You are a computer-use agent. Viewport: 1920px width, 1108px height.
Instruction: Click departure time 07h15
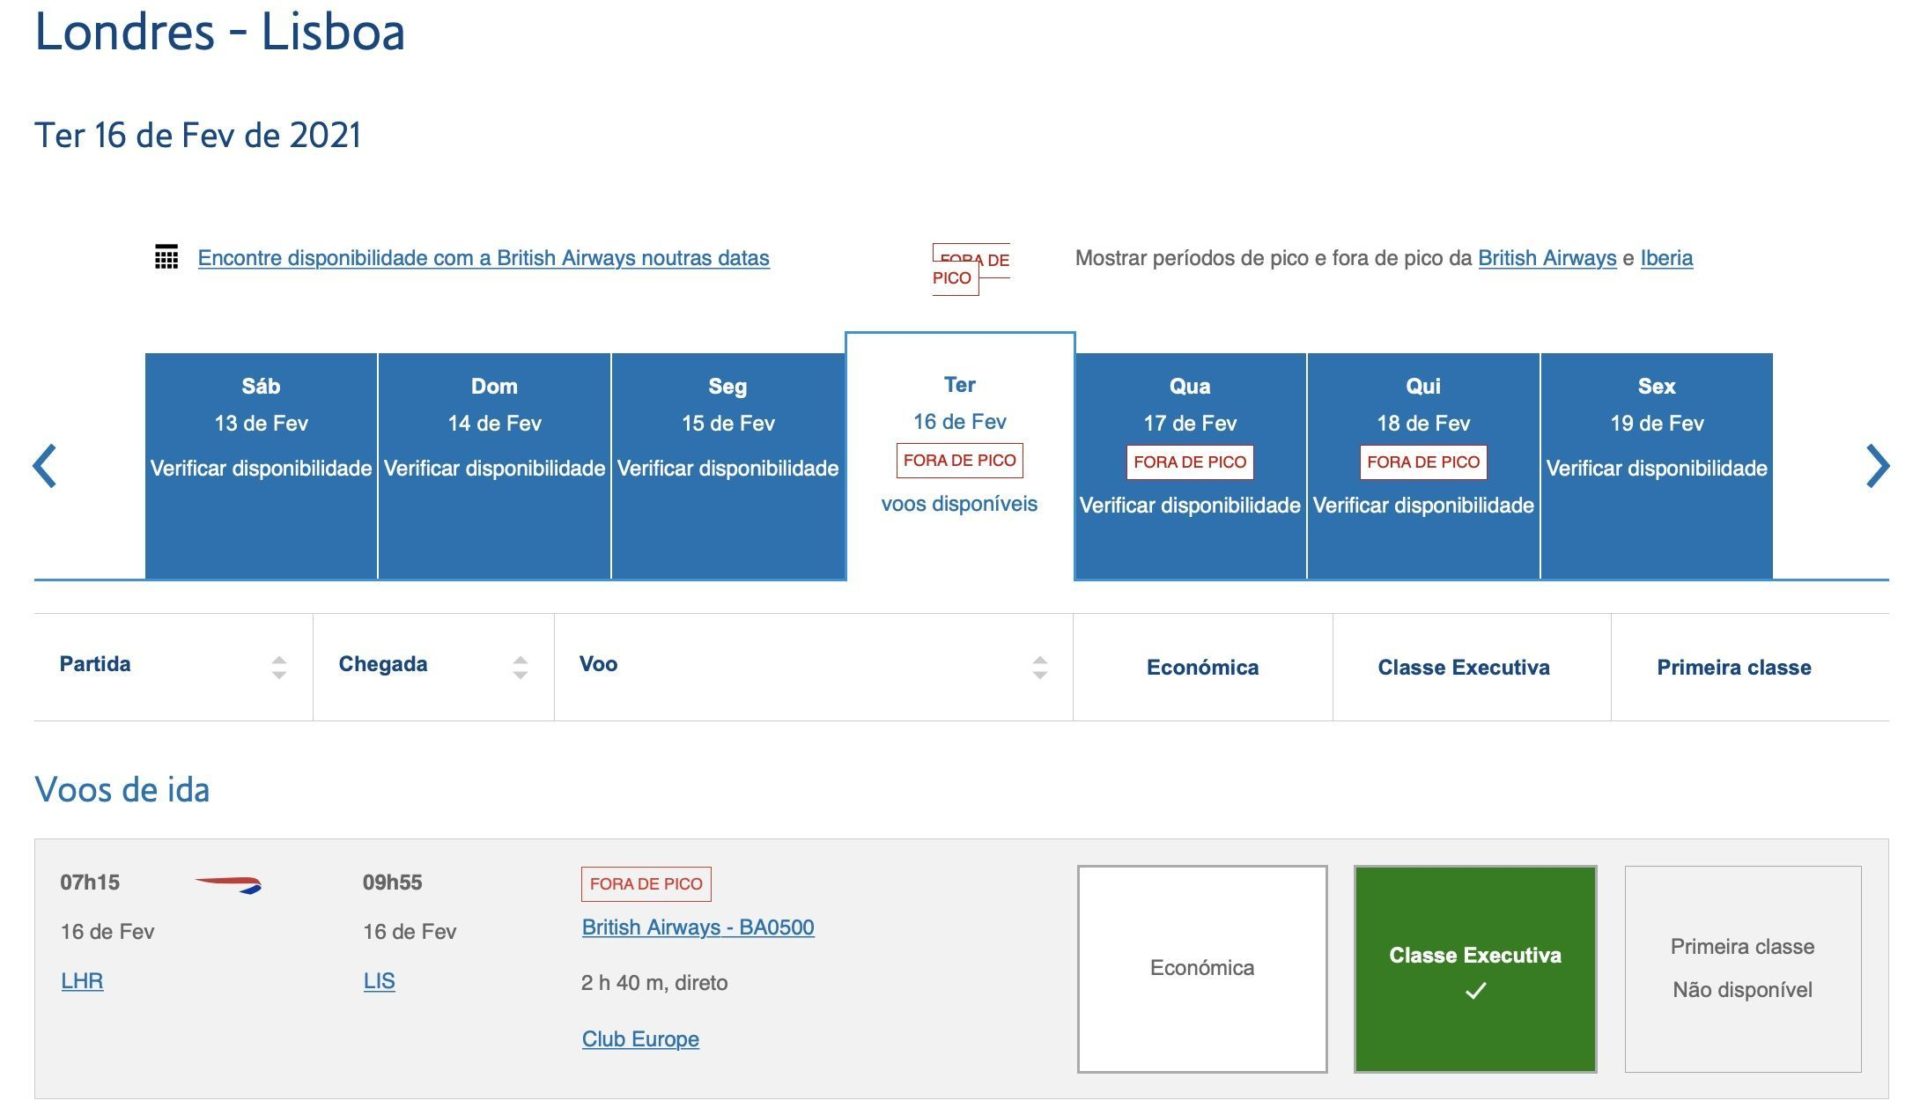(90, 882)
